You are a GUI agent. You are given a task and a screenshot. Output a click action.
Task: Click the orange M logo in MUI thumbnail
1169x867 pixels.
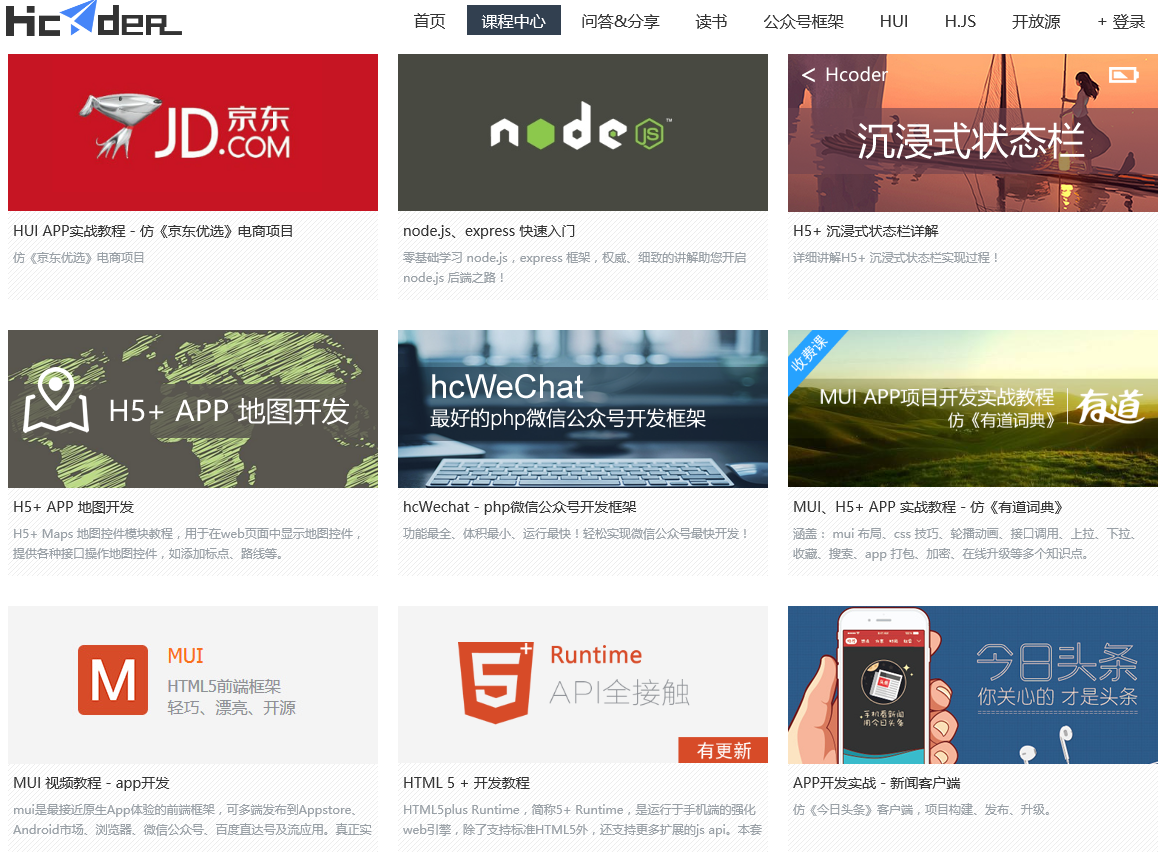(113, 680)
